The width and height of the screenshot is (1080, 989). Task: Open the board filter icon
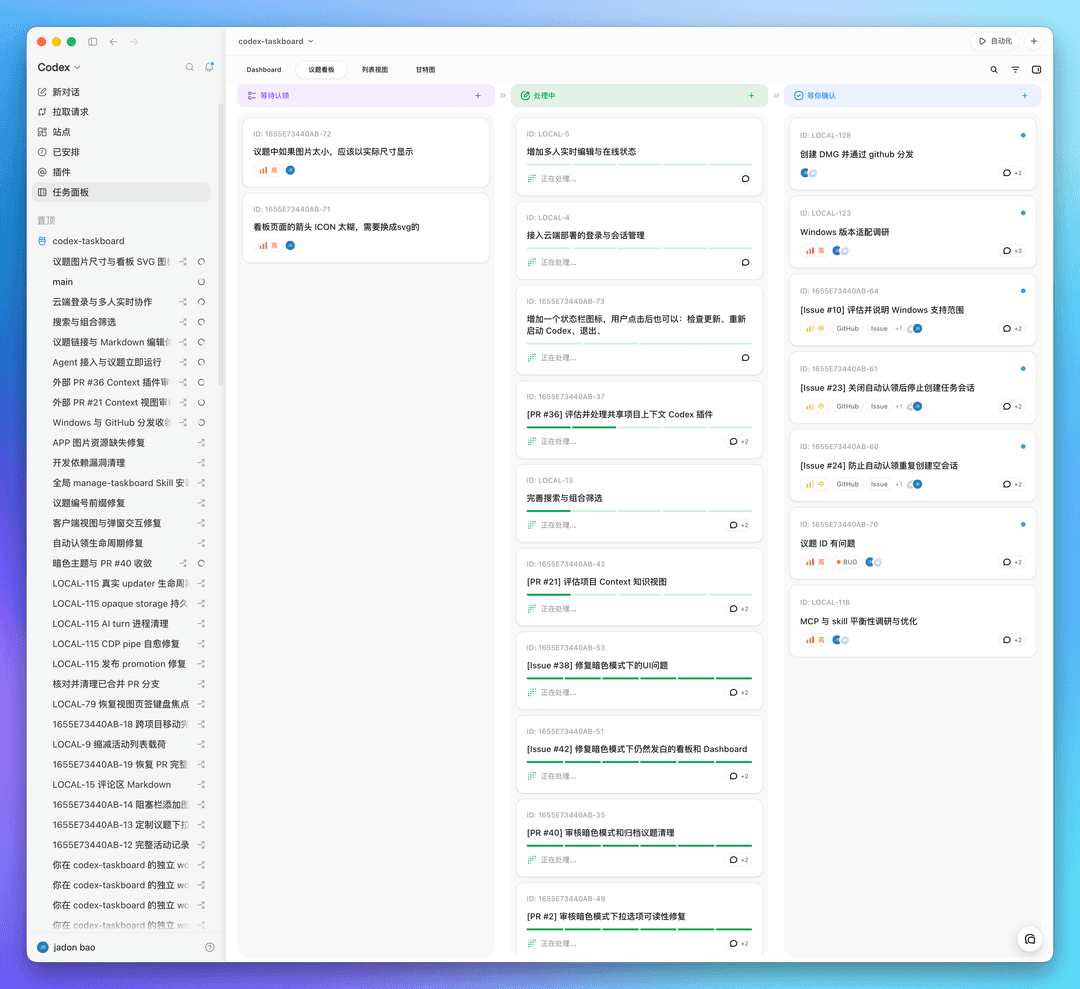[x=1015, y=70]
